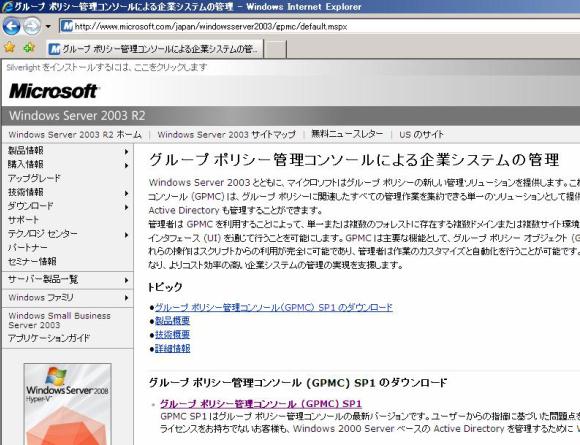Expand the 製品情報 sidebar submenu arrow
The width and height of the screenshot is (580, 445).
click(127, 151)
